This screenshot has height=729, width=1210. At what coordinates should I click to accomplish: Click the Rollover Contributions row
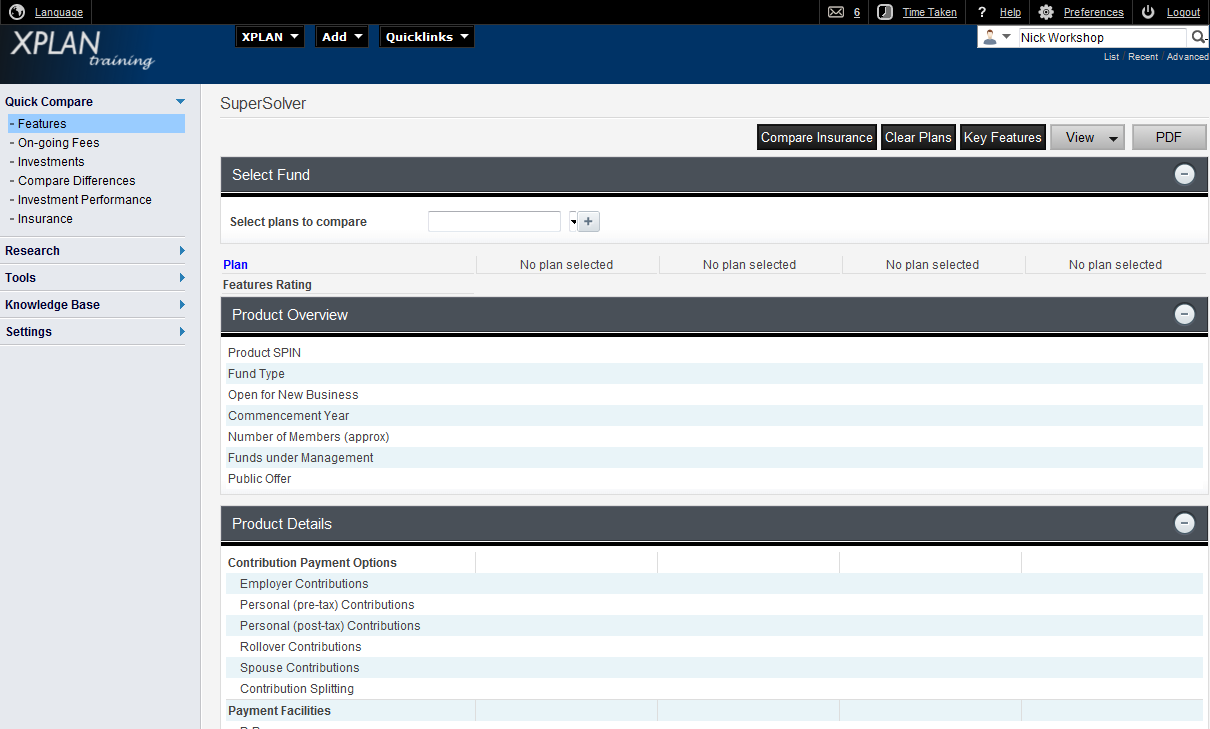click(715, 647)
